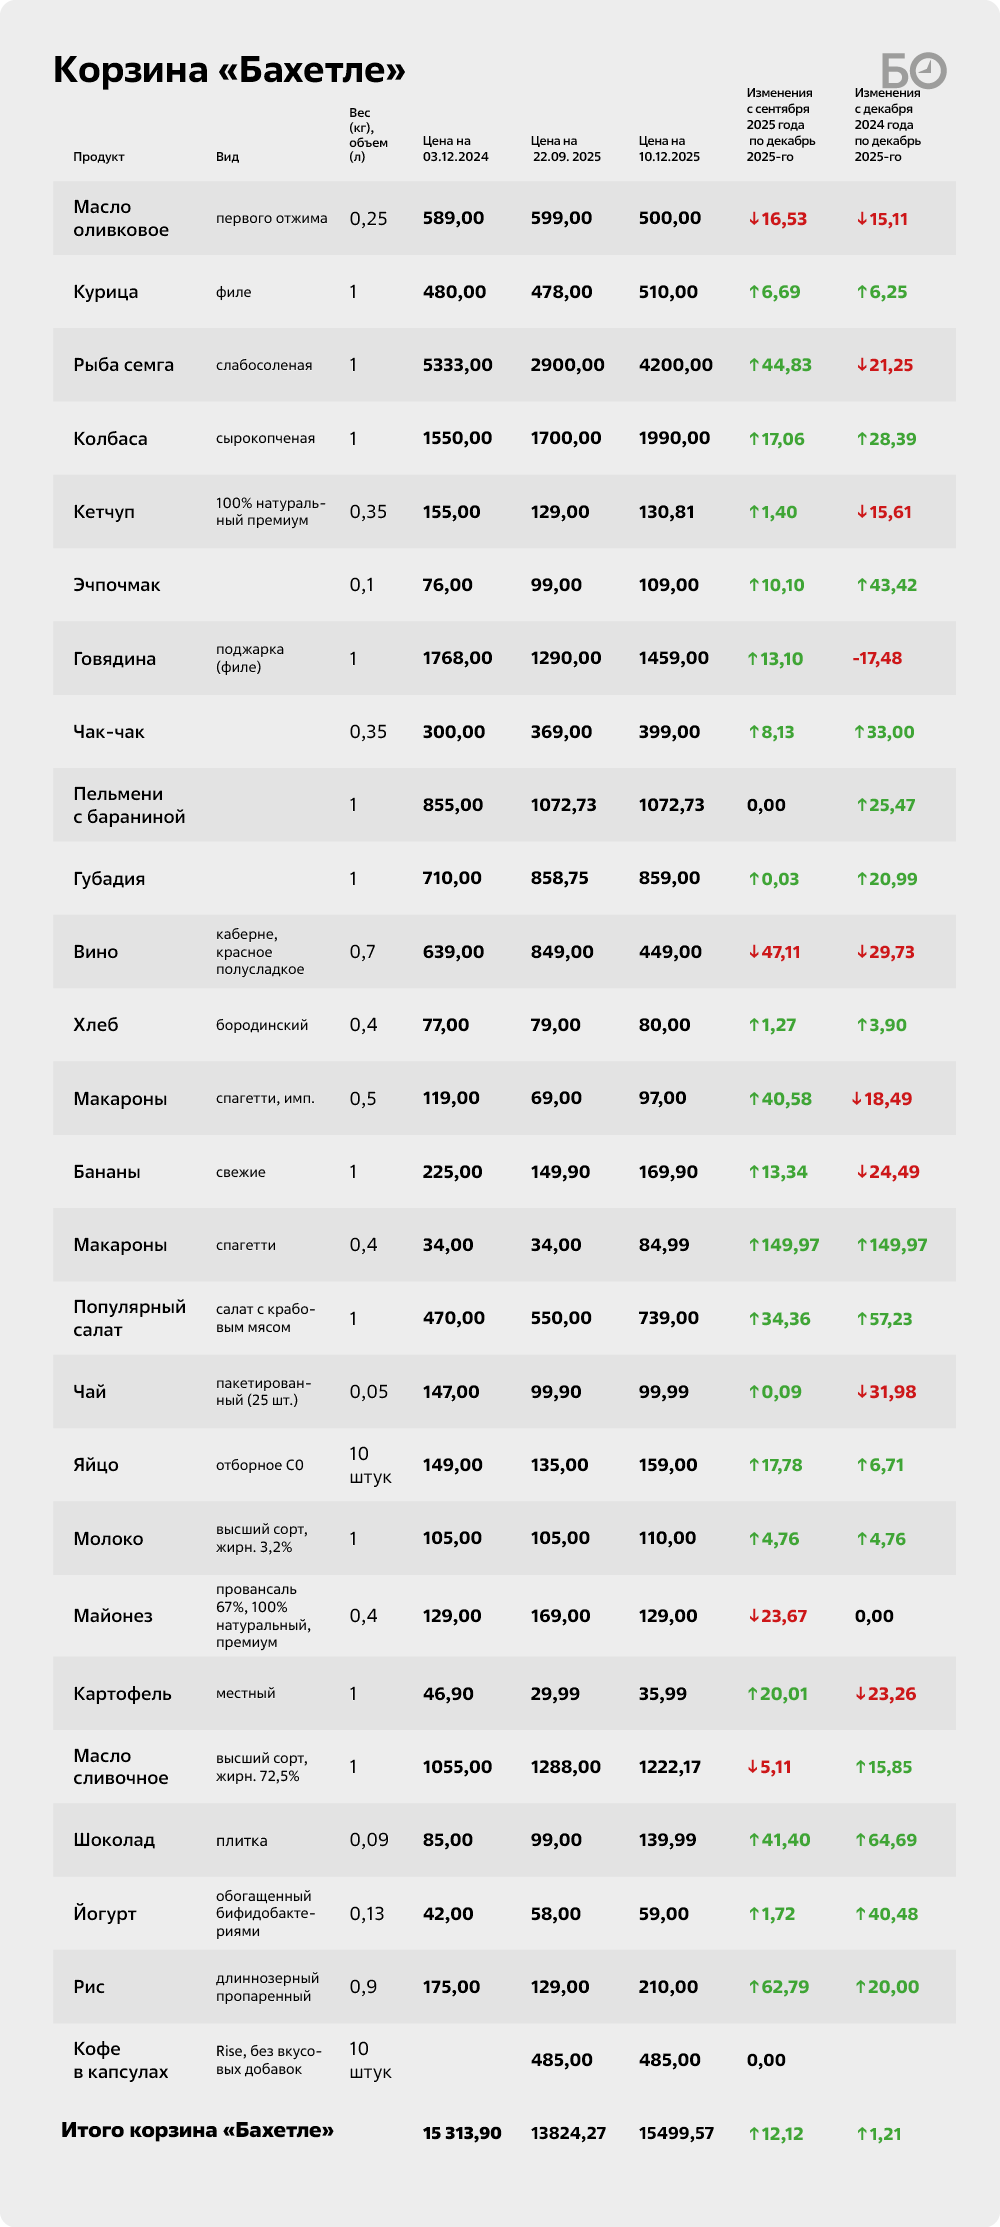Click red down arrow beside 47,11
The height and width of the screenshot is (2227, 1000).
(754, 952)
